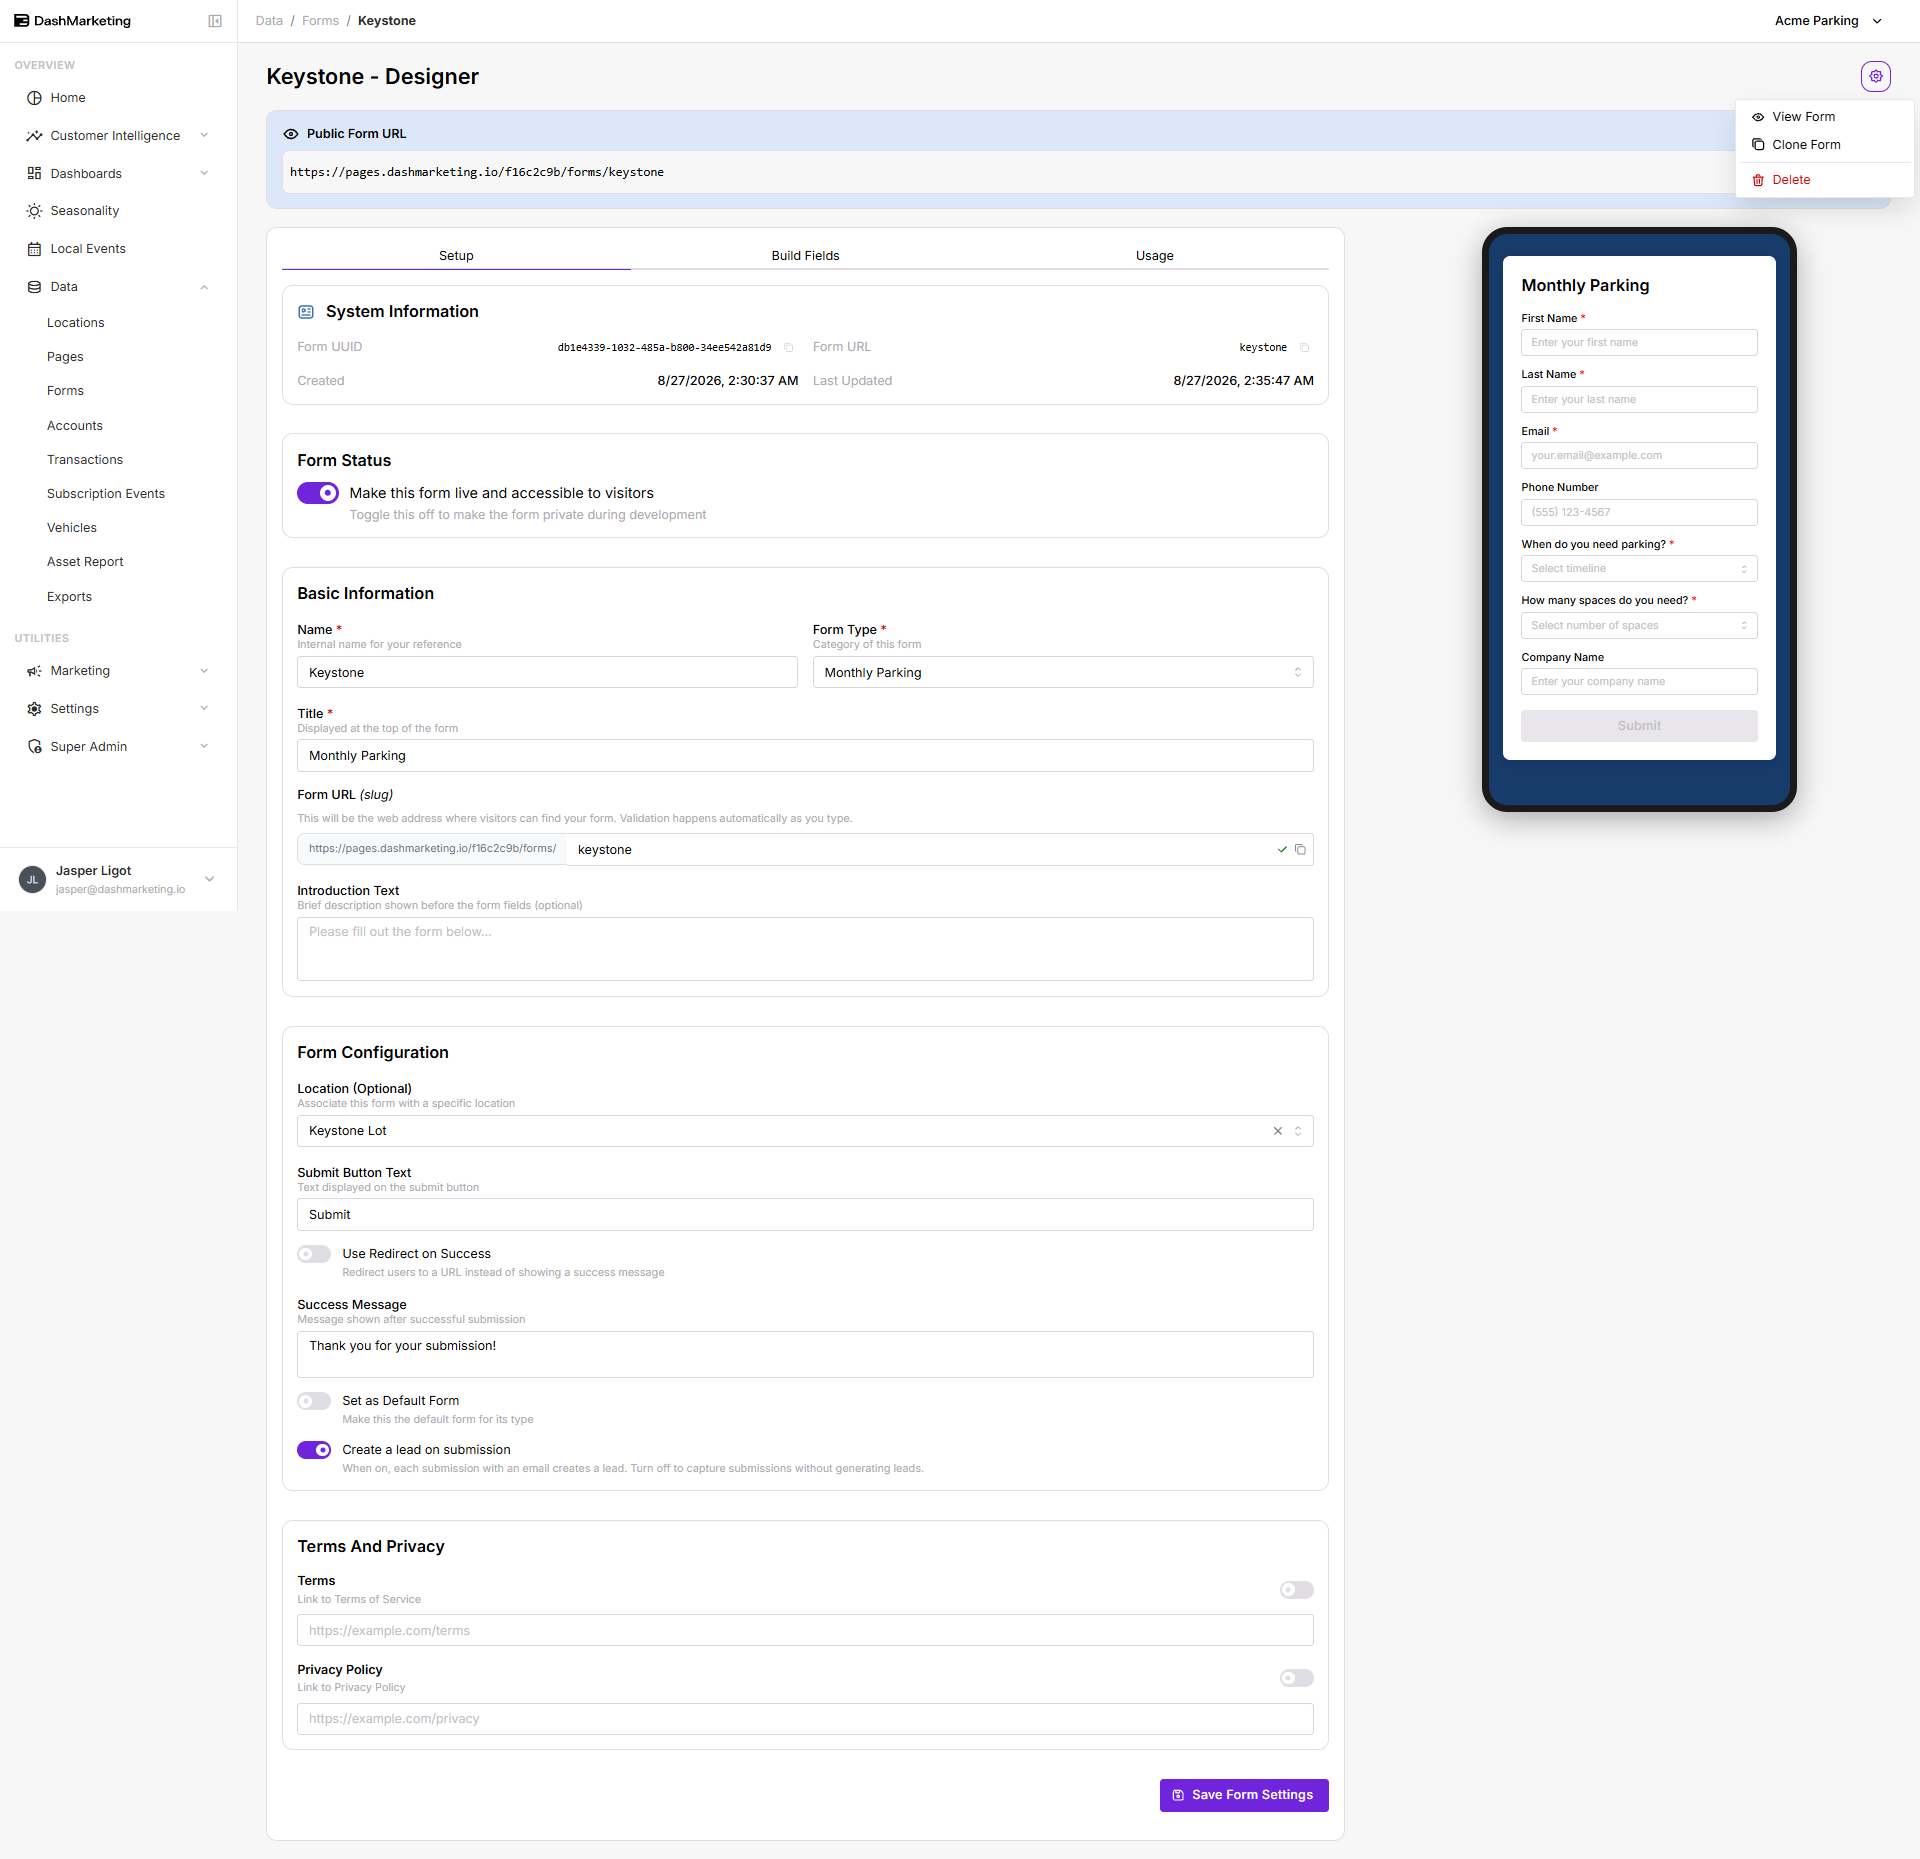Screen dimensions: 1920x1859
Task: Toggle the Privacy Policy link switch
Action: click(x=1296, y=1678)
